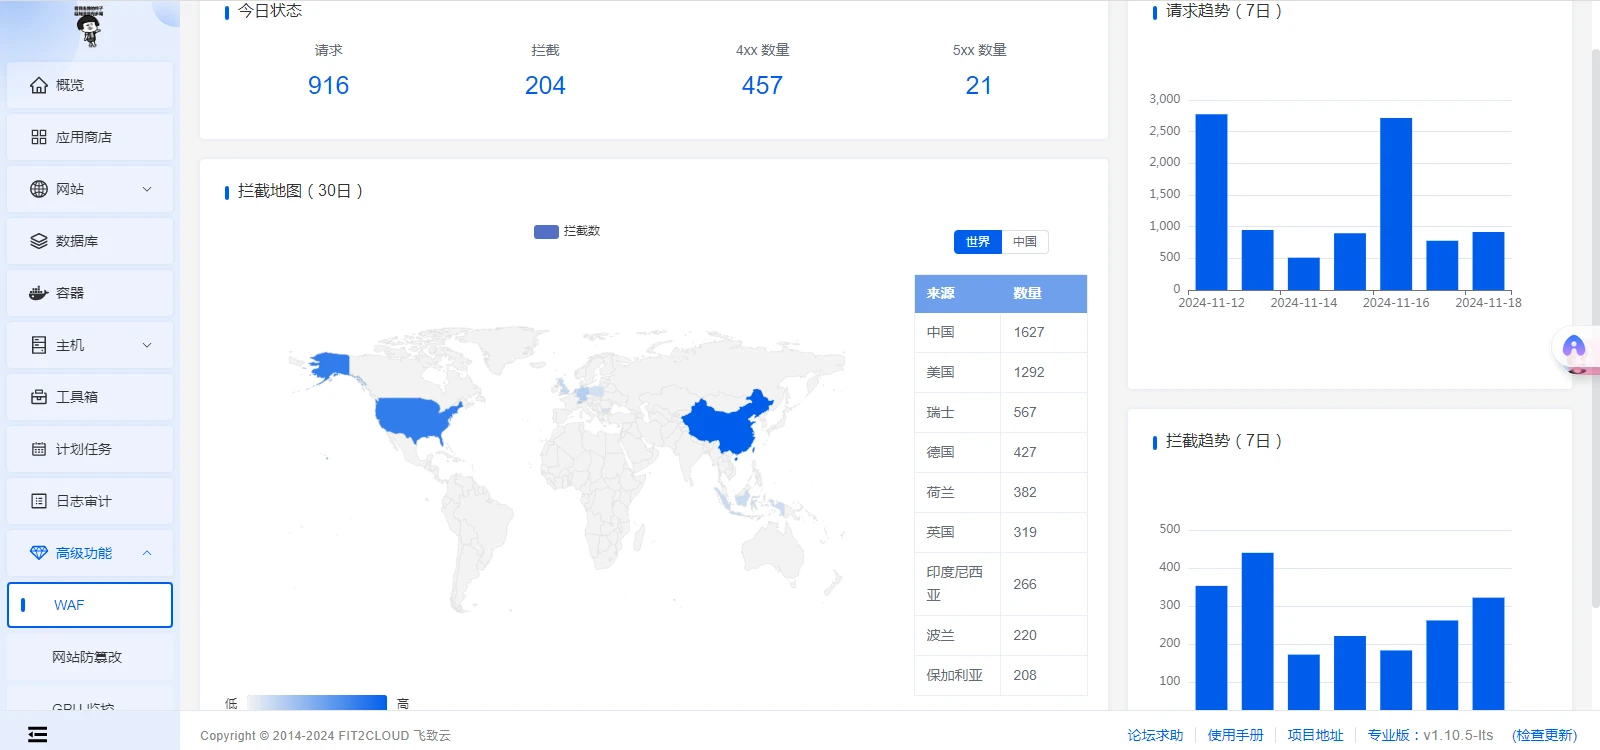Image resolution: width=1600 pixels, height=750 pixels.
Task: Select the WAF menu item
Action: click(90, 605)
